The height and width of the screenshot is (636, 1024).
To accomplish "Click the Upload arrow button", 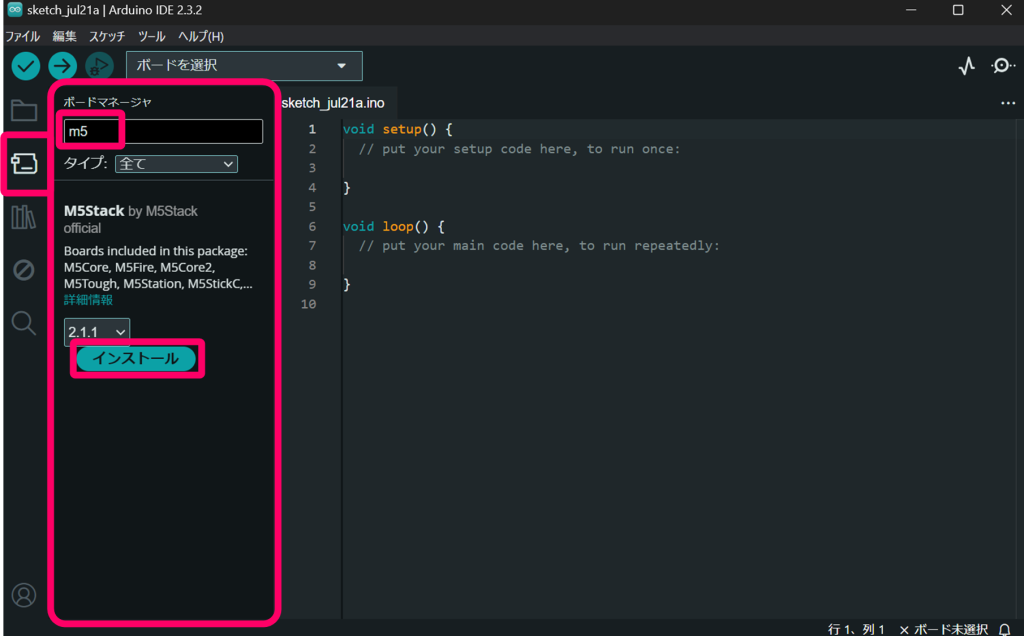I will tap(63, 66).
